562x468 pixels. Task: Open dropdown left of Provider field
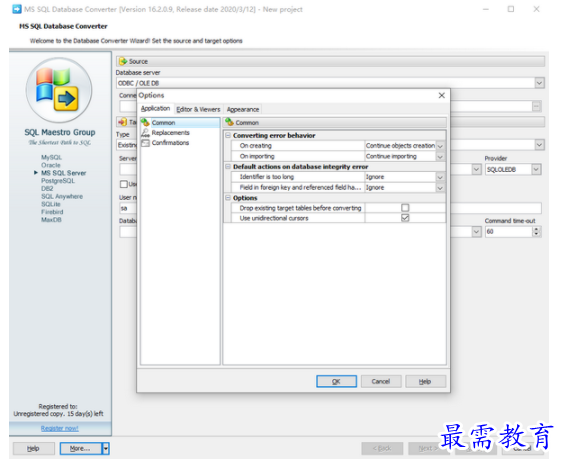pyautogui.click(x=476, y=169)
